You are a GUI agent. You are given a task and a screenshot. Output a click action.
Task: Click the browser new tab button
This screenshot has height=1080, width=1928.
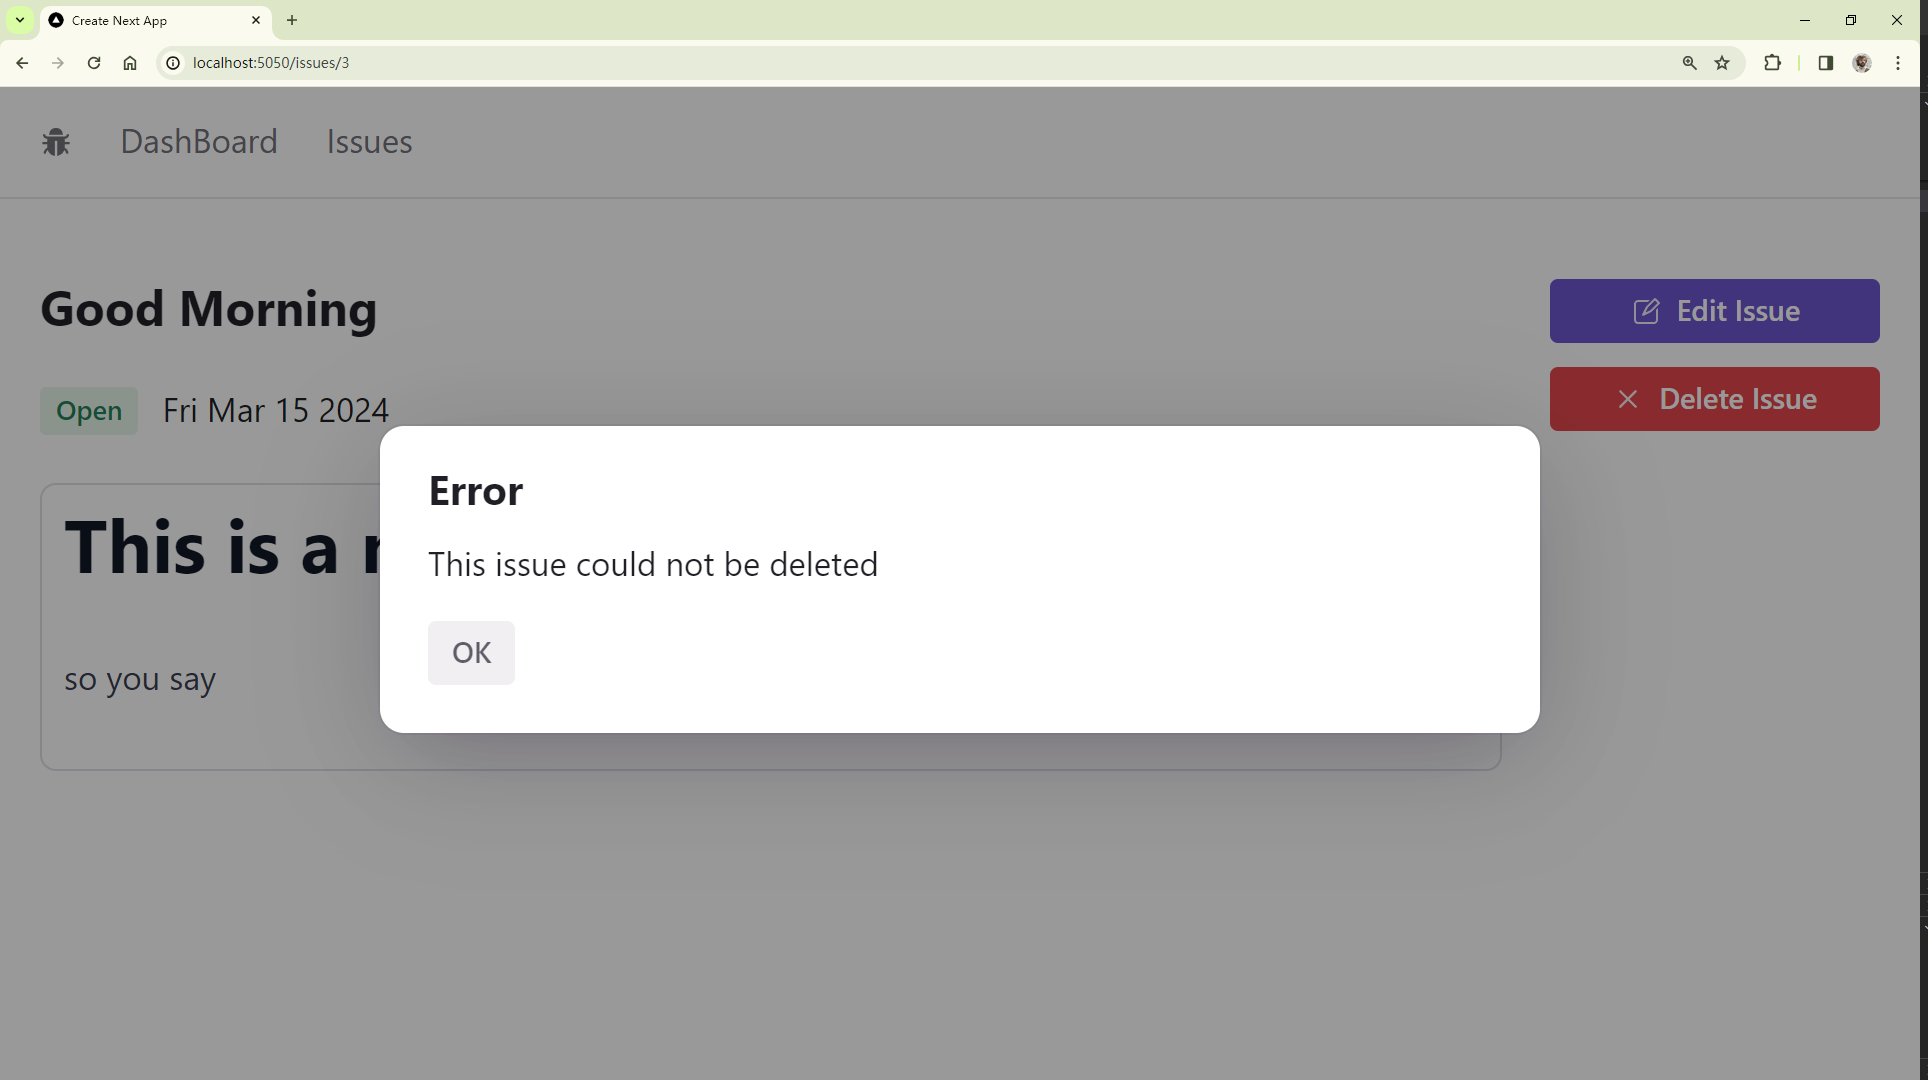pyautogui.click(x=293, y=20)
